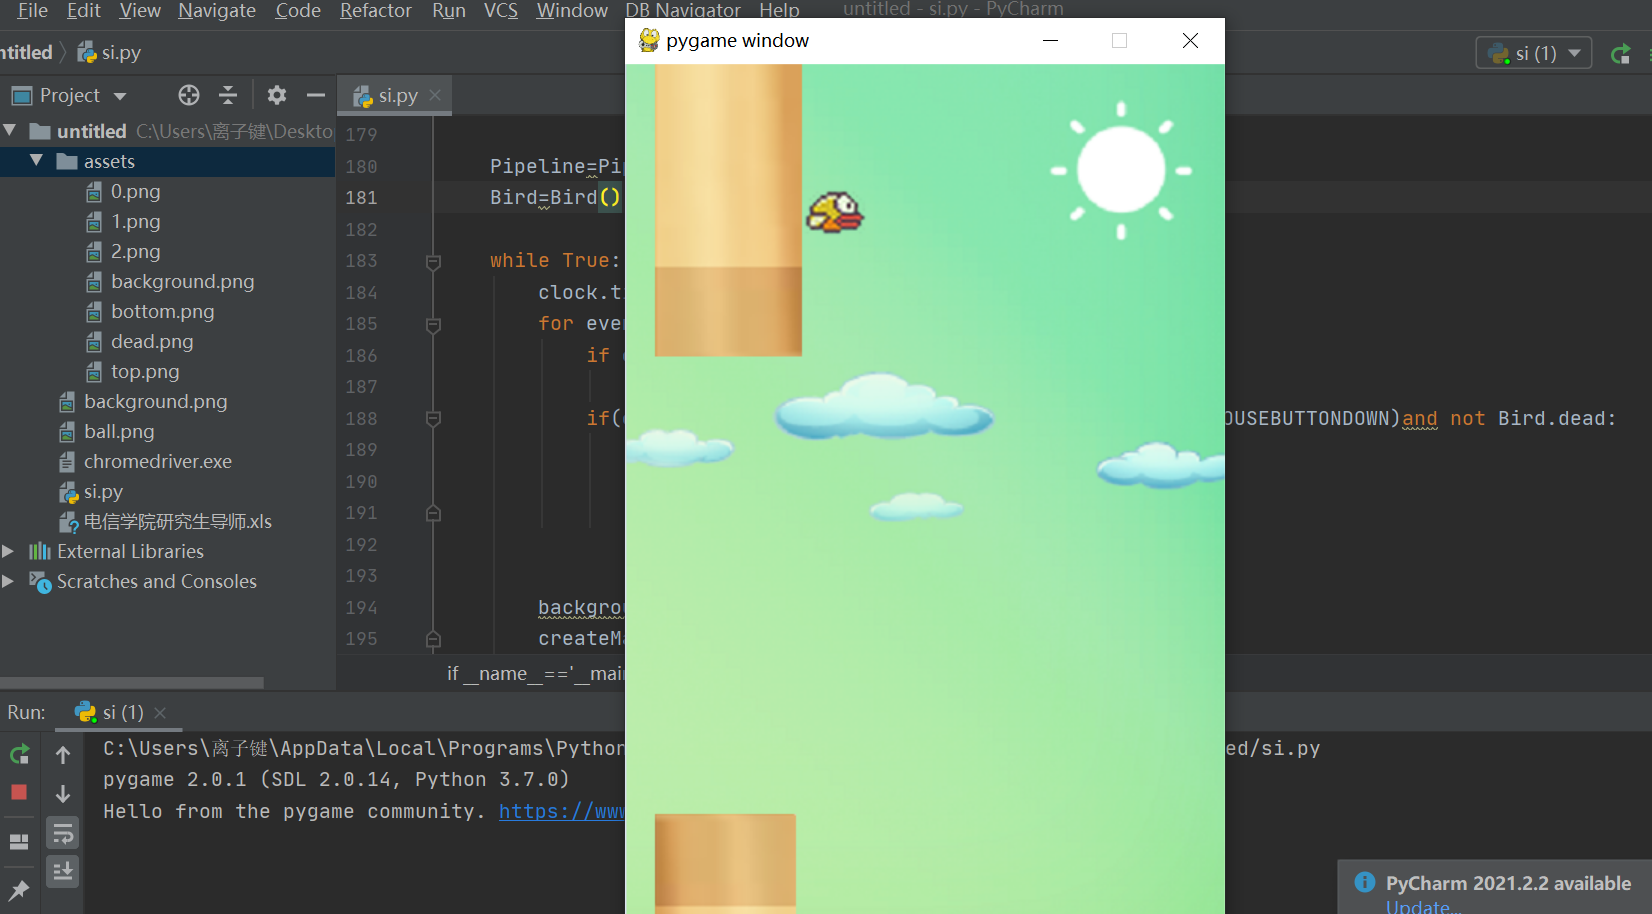Open the VCS menu
Image resolution: width=1652 pixels, height=914 pixels.
click(501, 10)
